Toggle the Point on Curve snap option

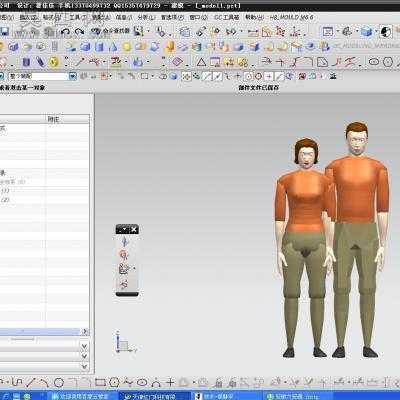(x=279, y=76)
